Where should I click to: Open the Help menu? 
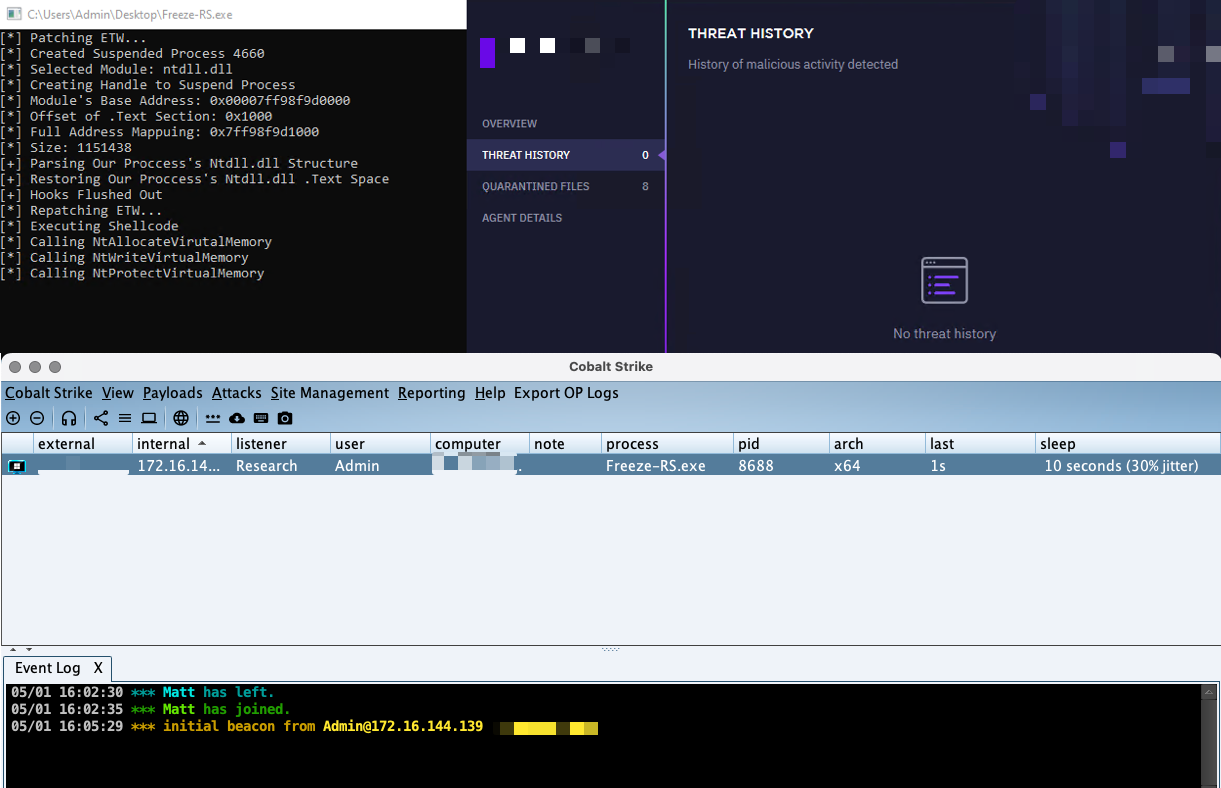click(x=490, y=393)
